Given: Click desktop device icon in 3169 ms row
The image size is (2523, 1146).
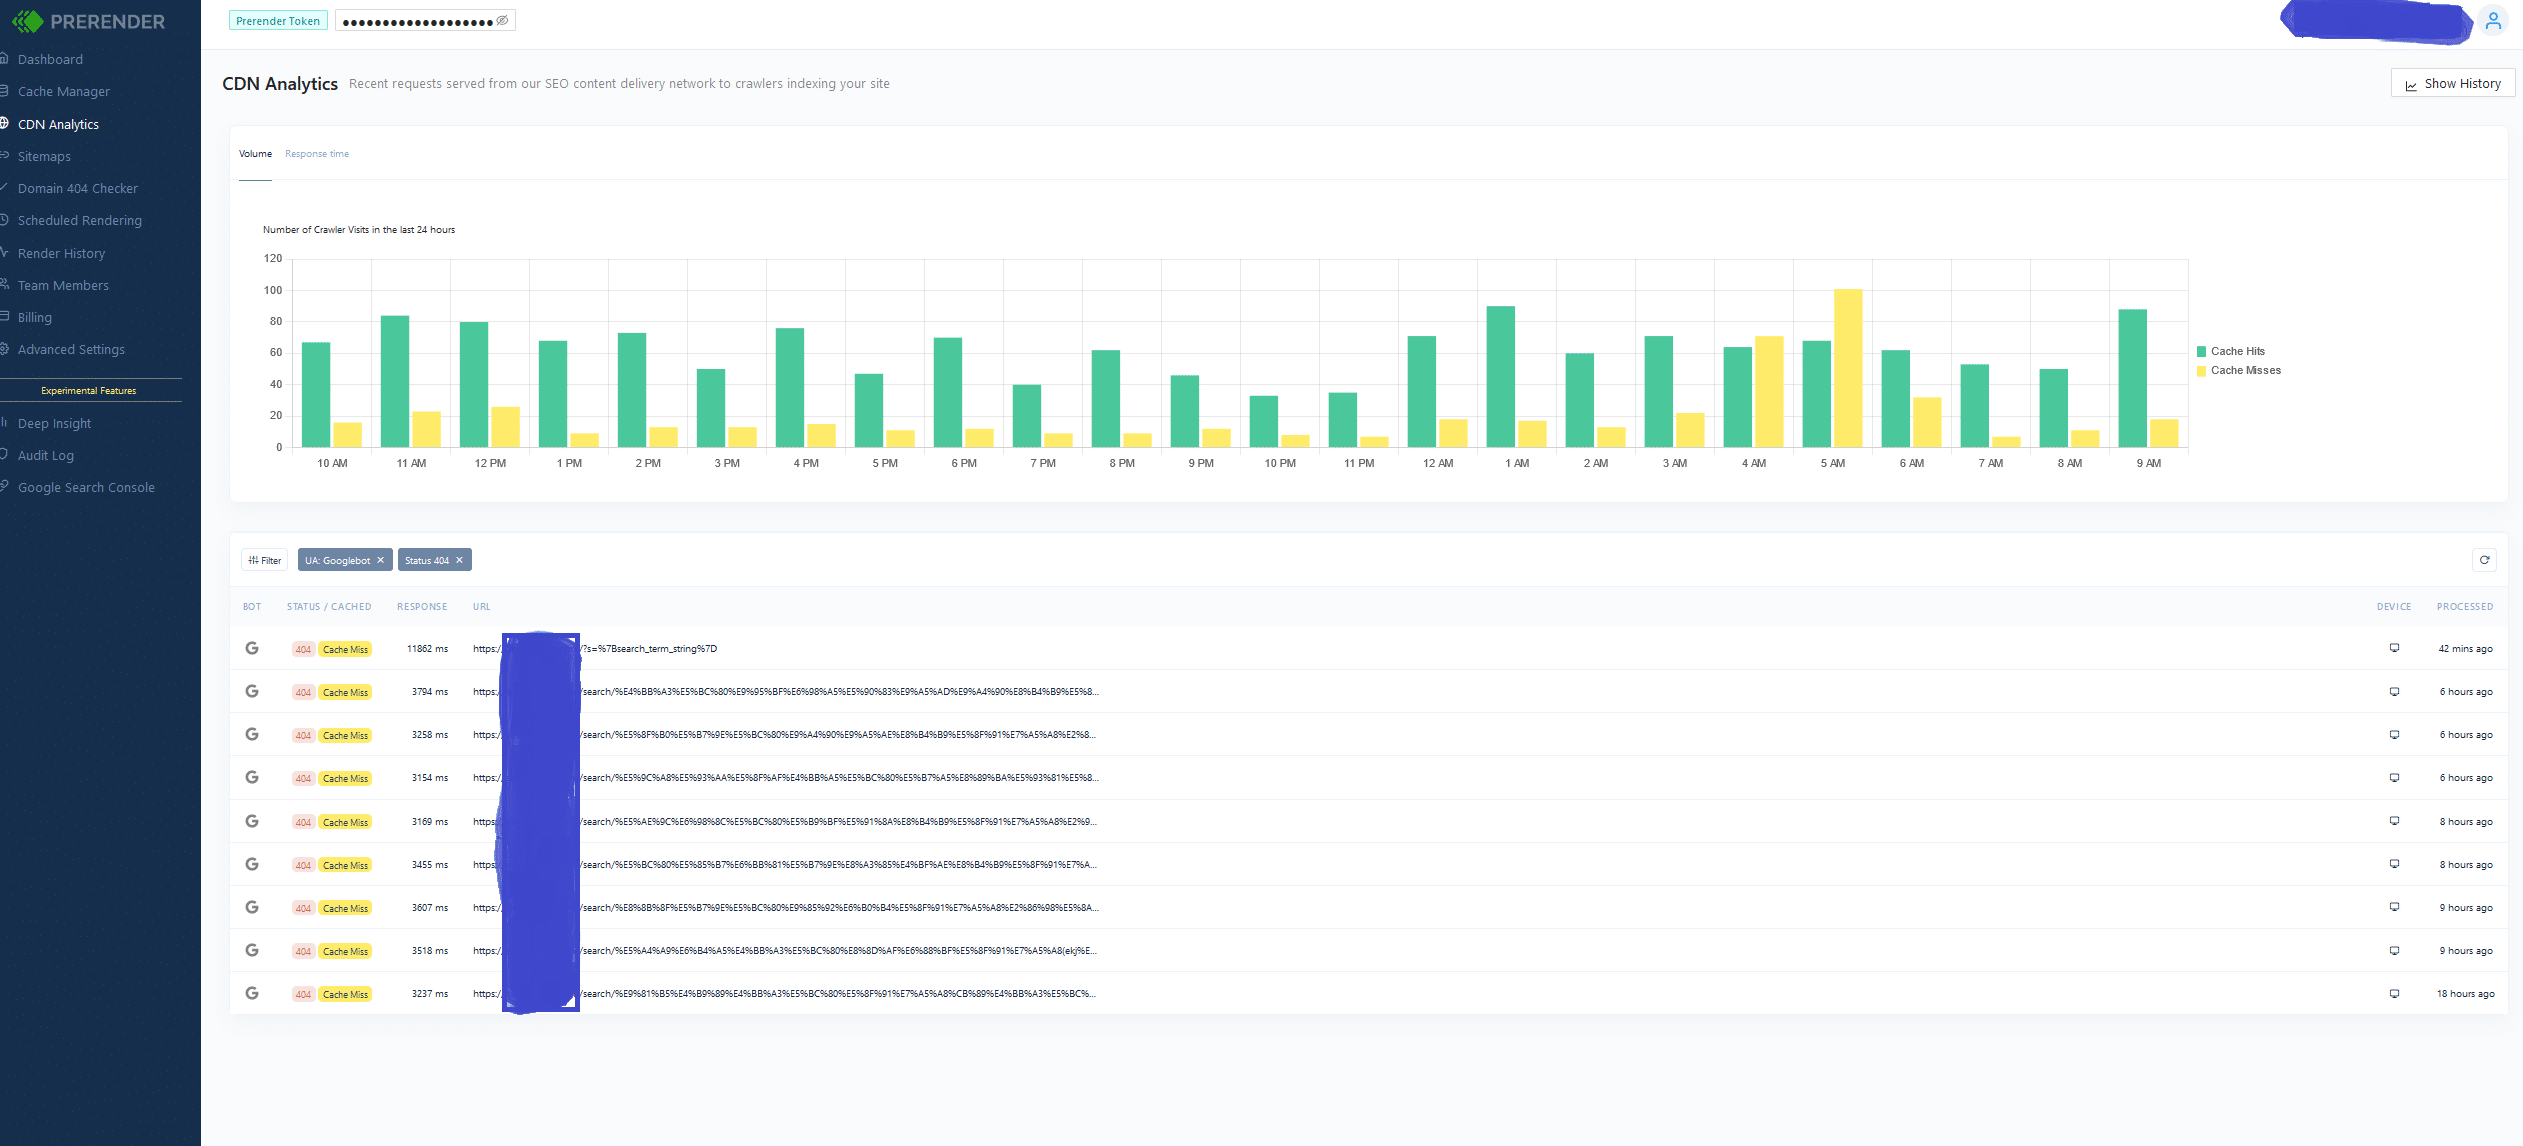Looking at the screenshot, I should [x=2394, y=821].
